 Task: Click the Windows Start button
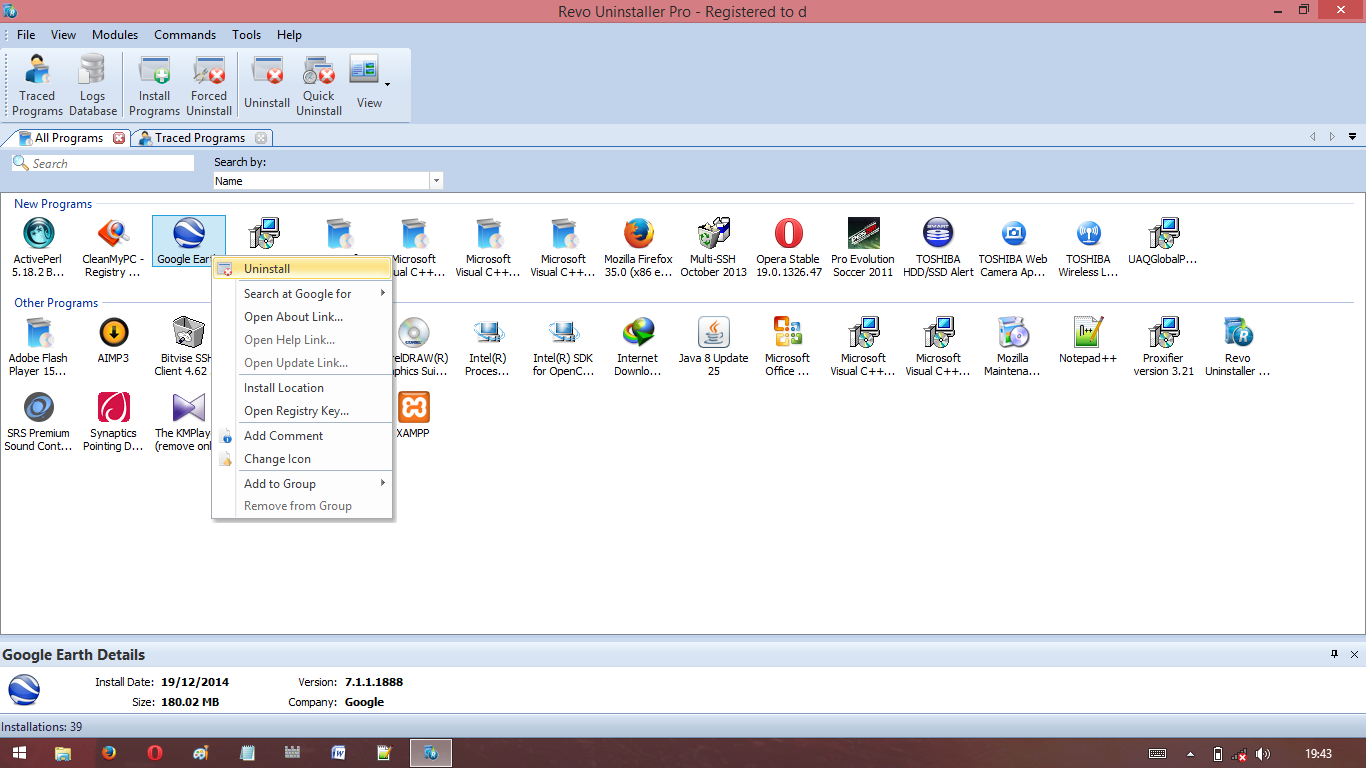(19, 753)
